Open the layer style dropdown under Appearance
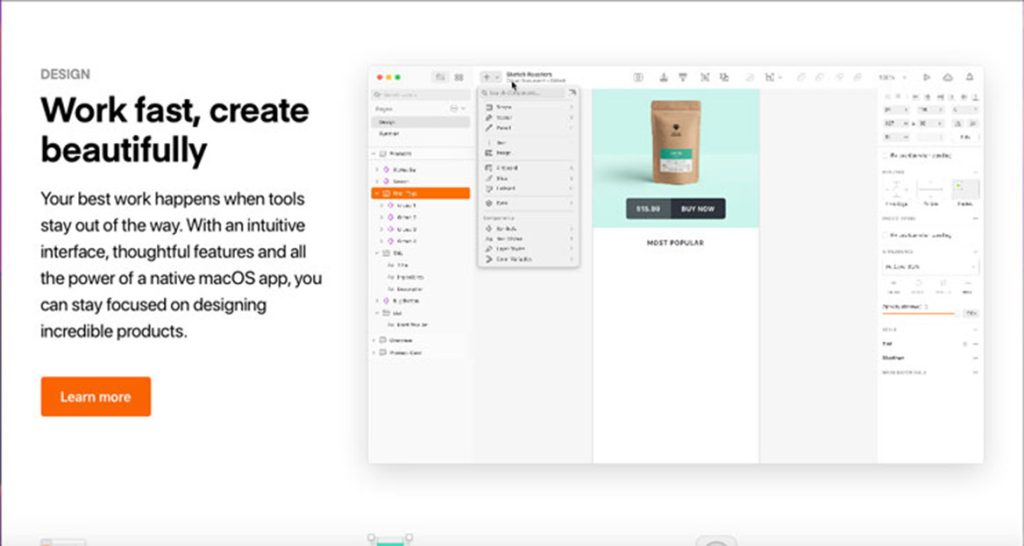This screenshot has height=546, width=1024. tap(931, 266)
